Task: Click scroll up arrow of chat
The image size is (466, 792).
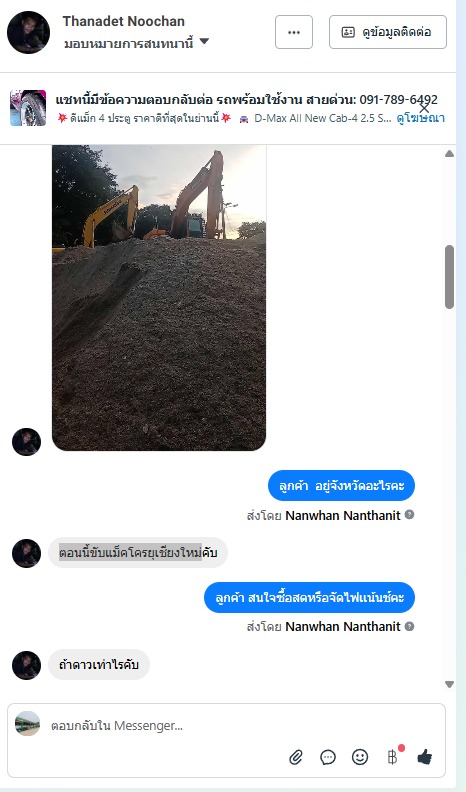Action: pyautogui.click(x=449, y=154)
